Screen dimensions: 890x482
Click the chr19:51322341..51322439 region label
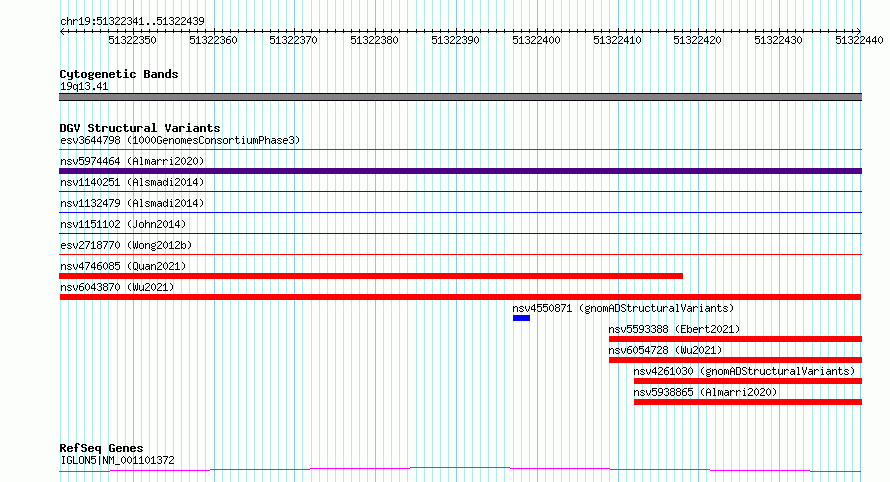[132, 21]
